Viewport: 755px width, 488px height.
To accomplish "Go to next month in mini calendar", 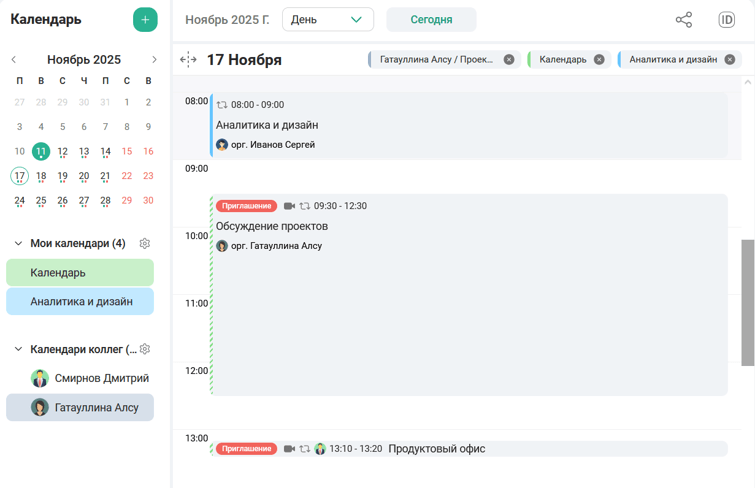I will [x=154, y=60].
